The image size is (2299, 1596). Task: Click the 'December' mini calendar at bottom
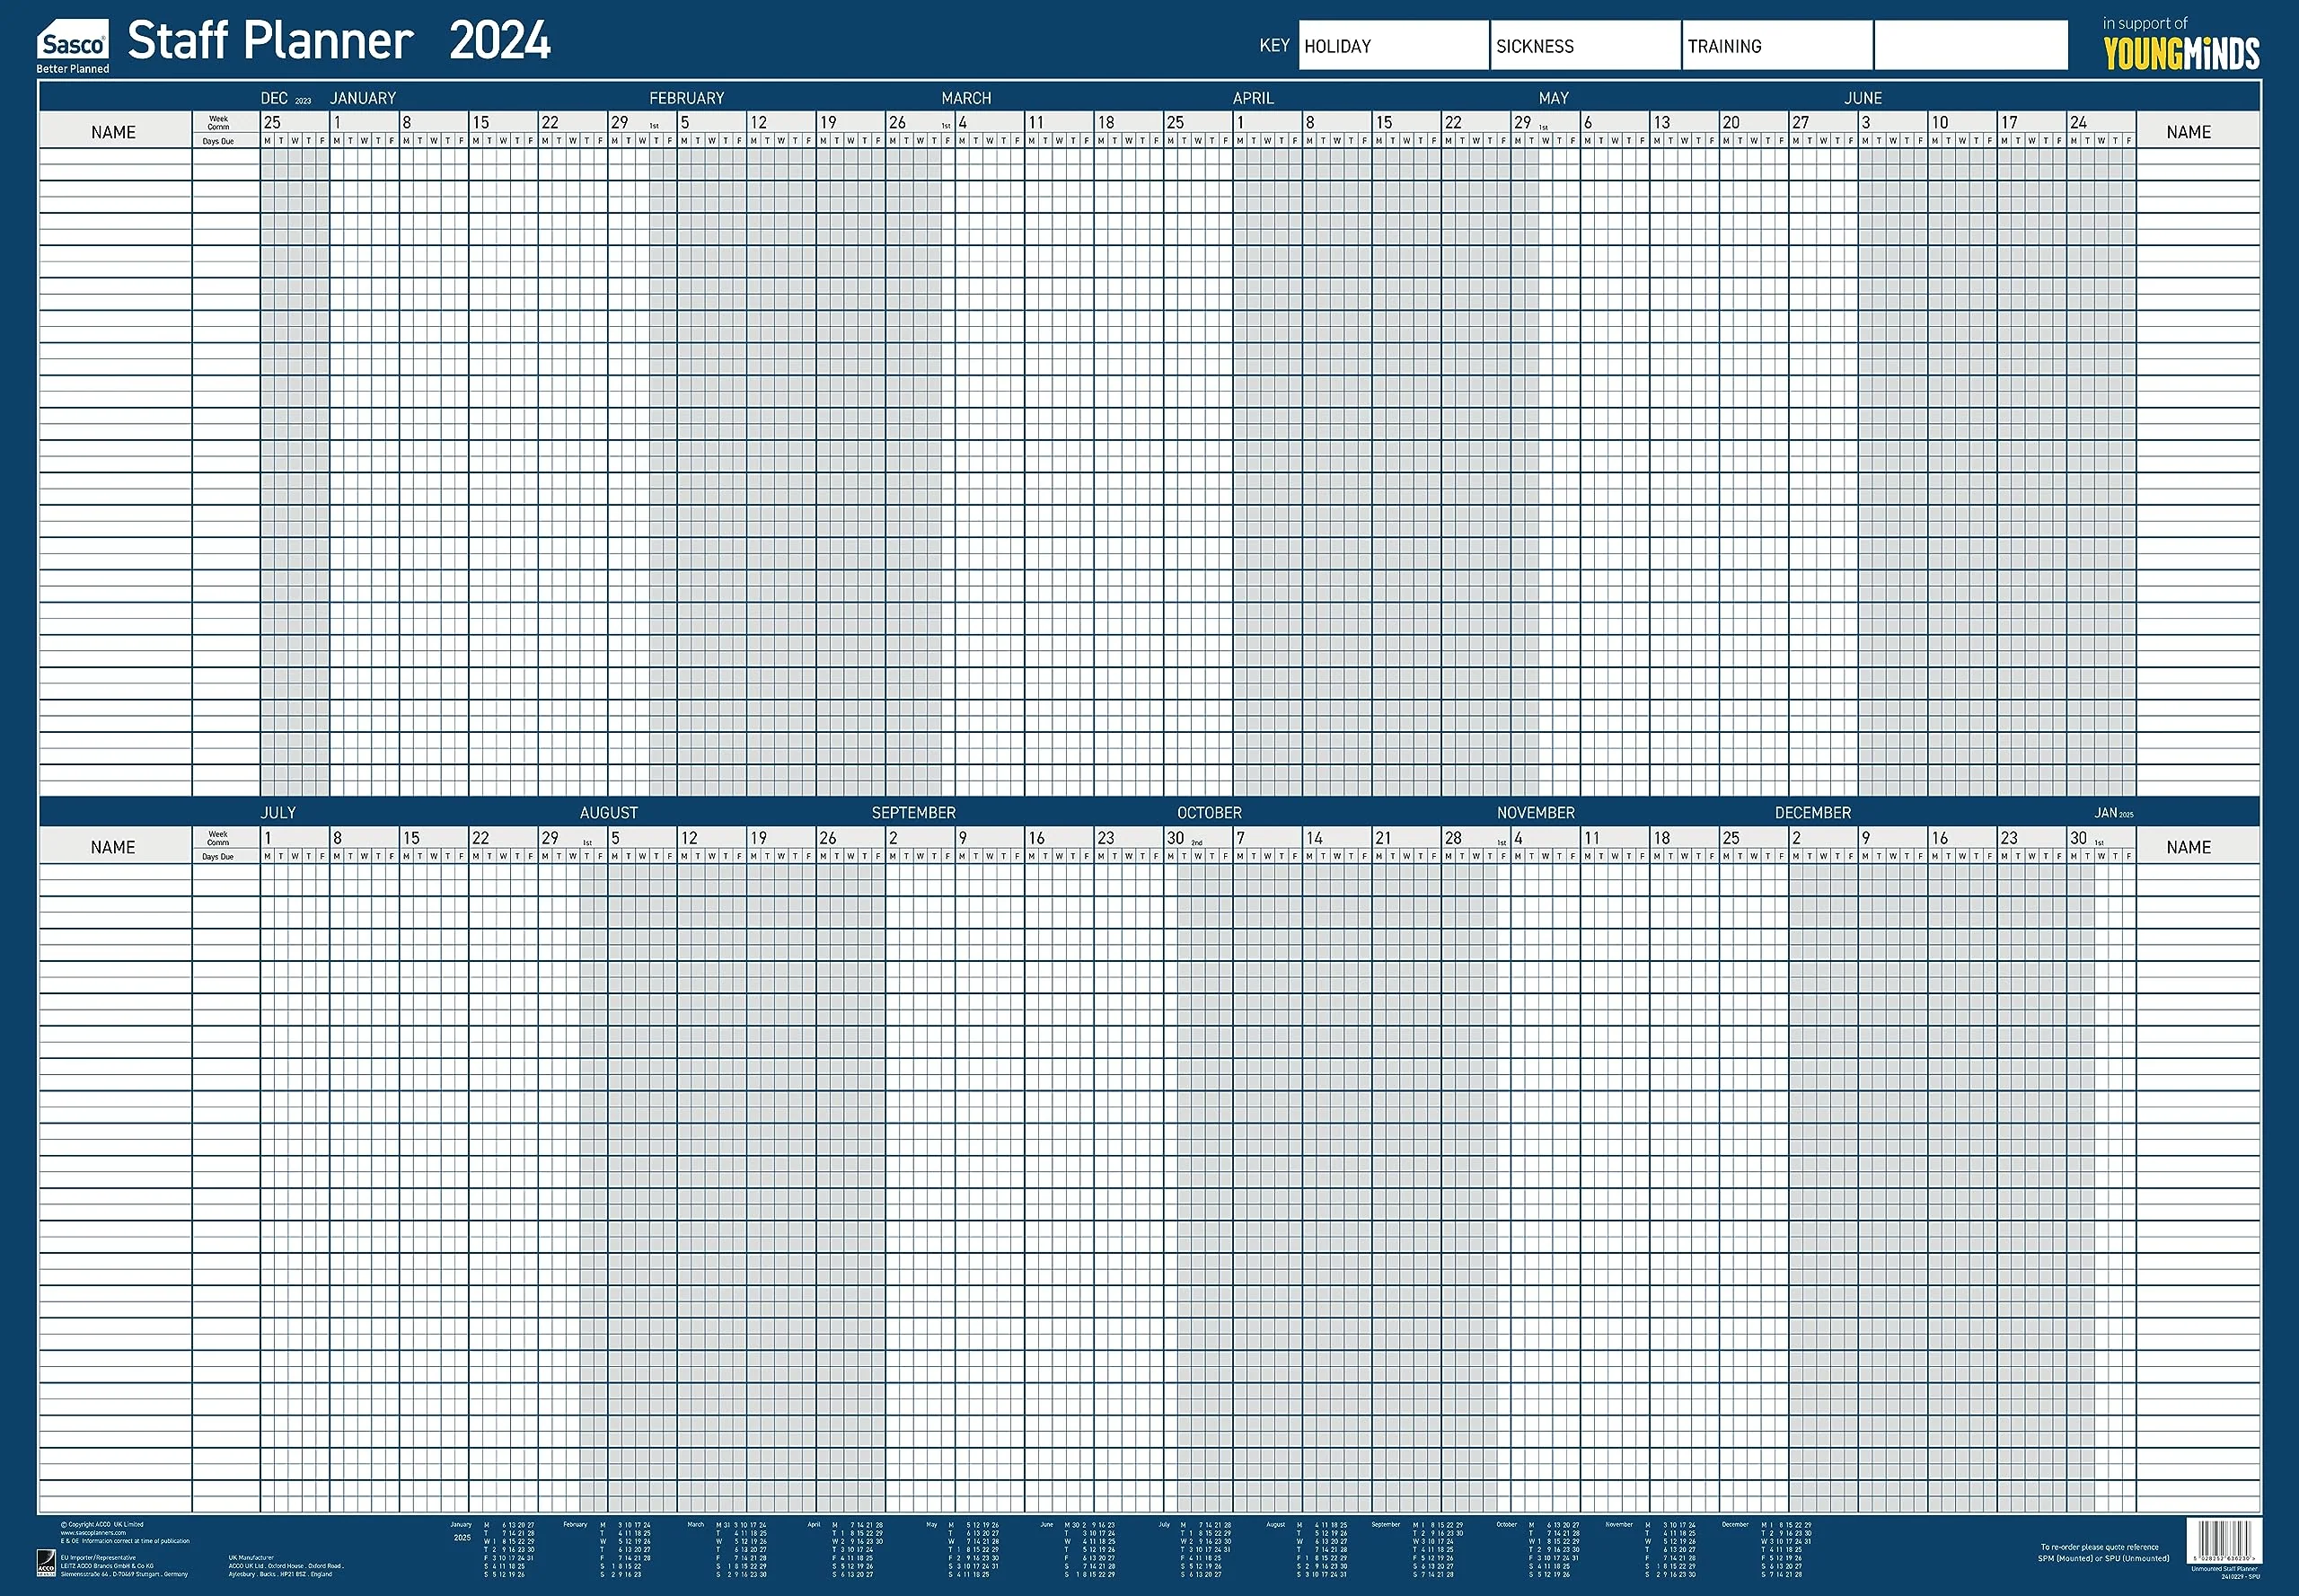1767,1550
